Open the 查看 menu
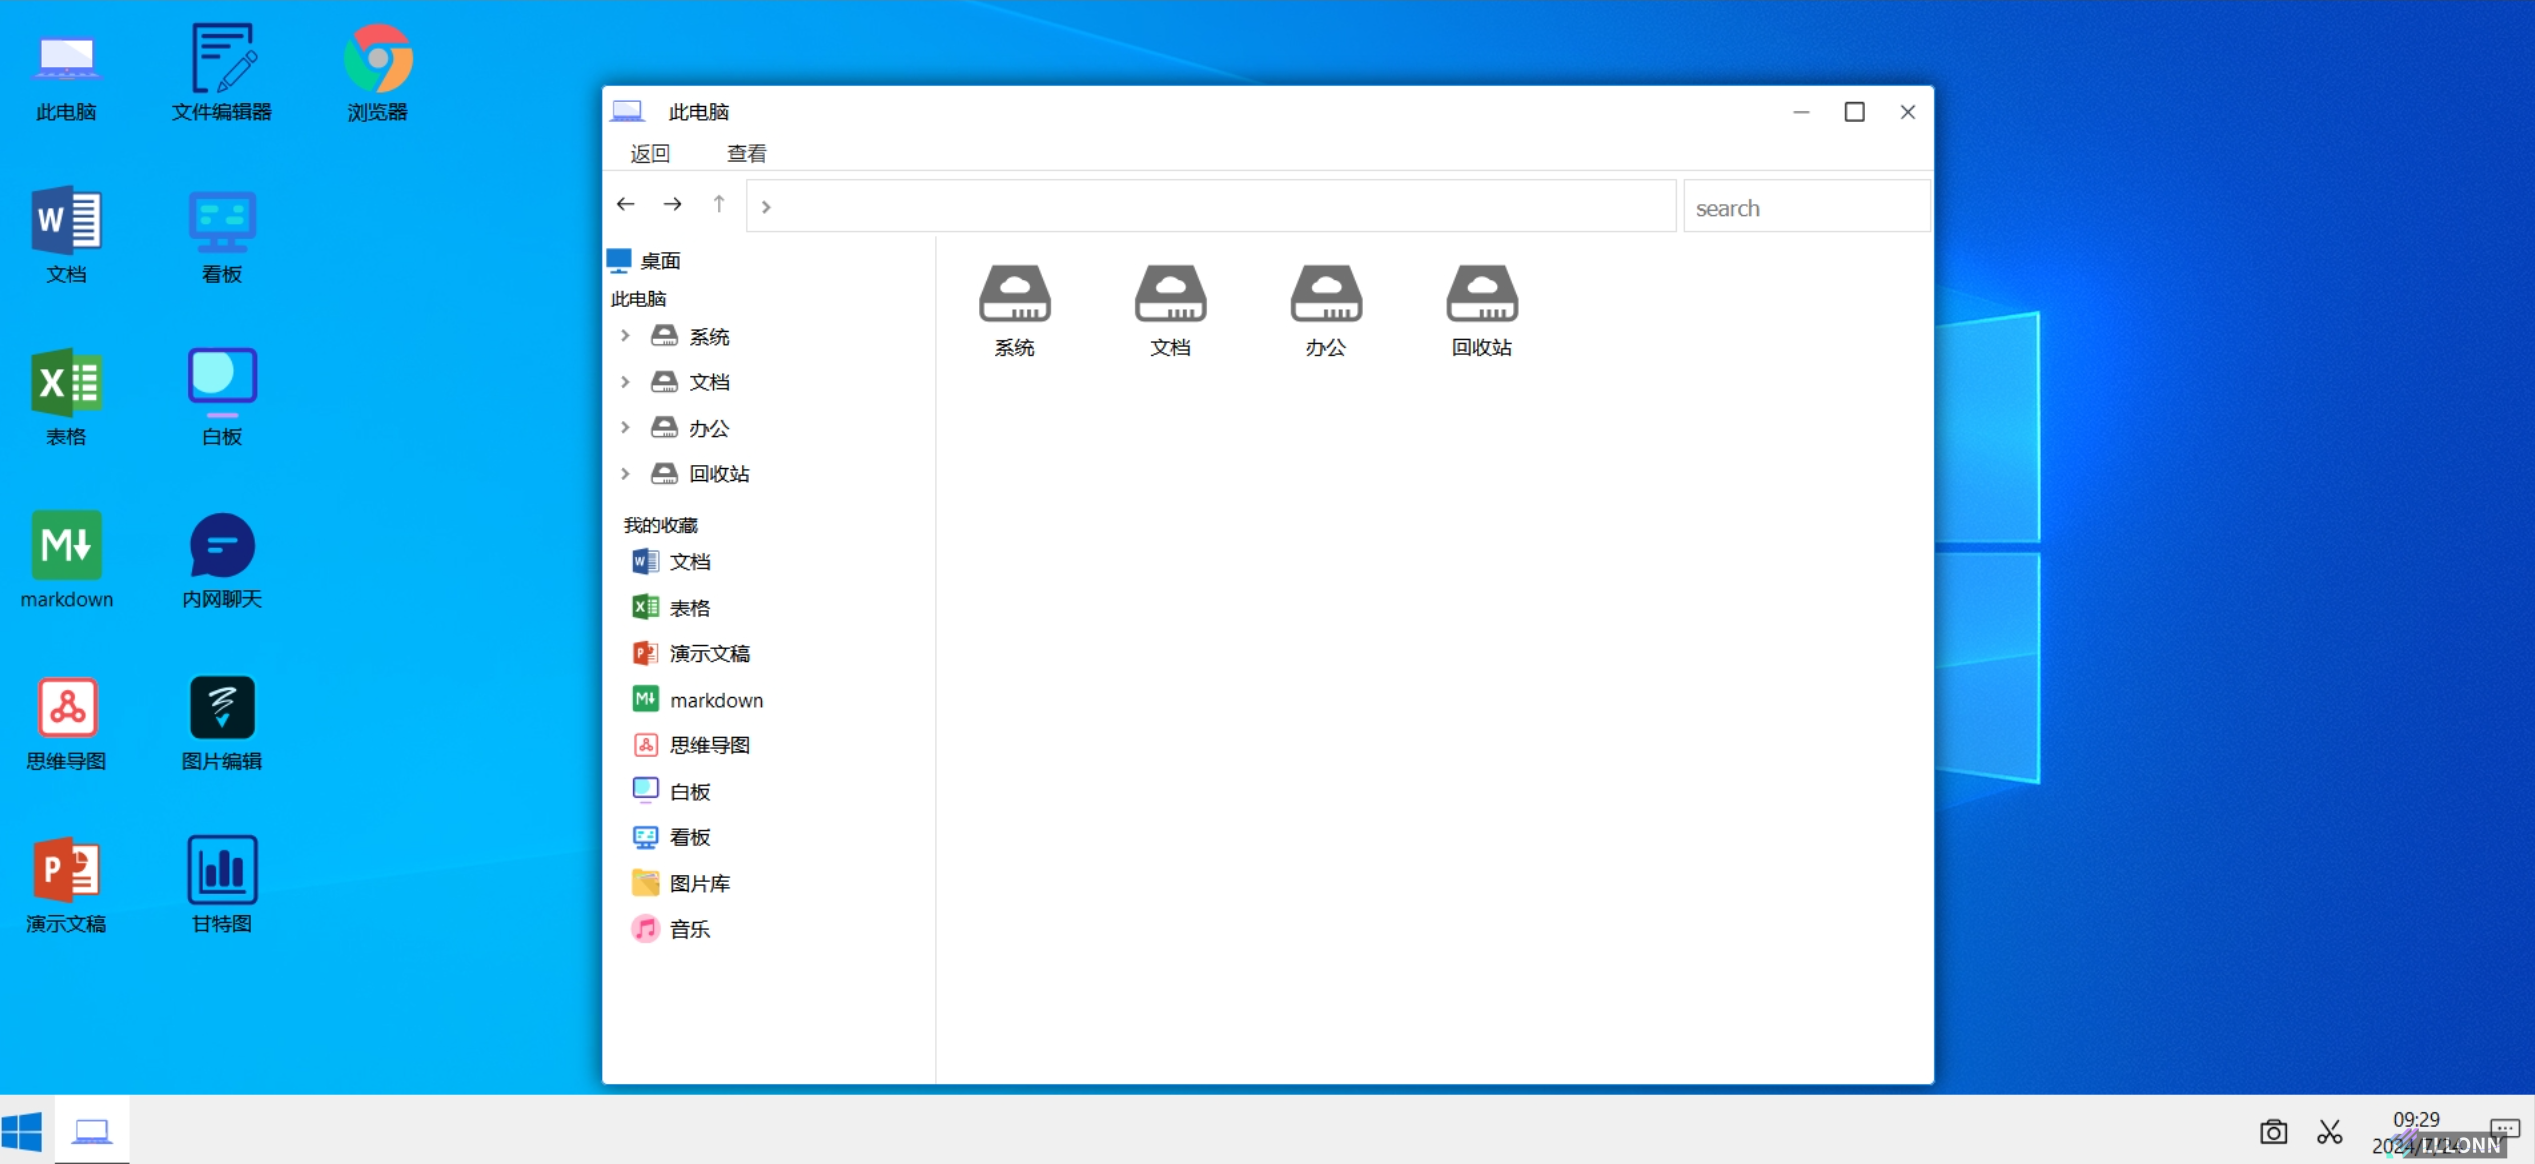The image size is (2535, 1164). (x=747, y=153)
